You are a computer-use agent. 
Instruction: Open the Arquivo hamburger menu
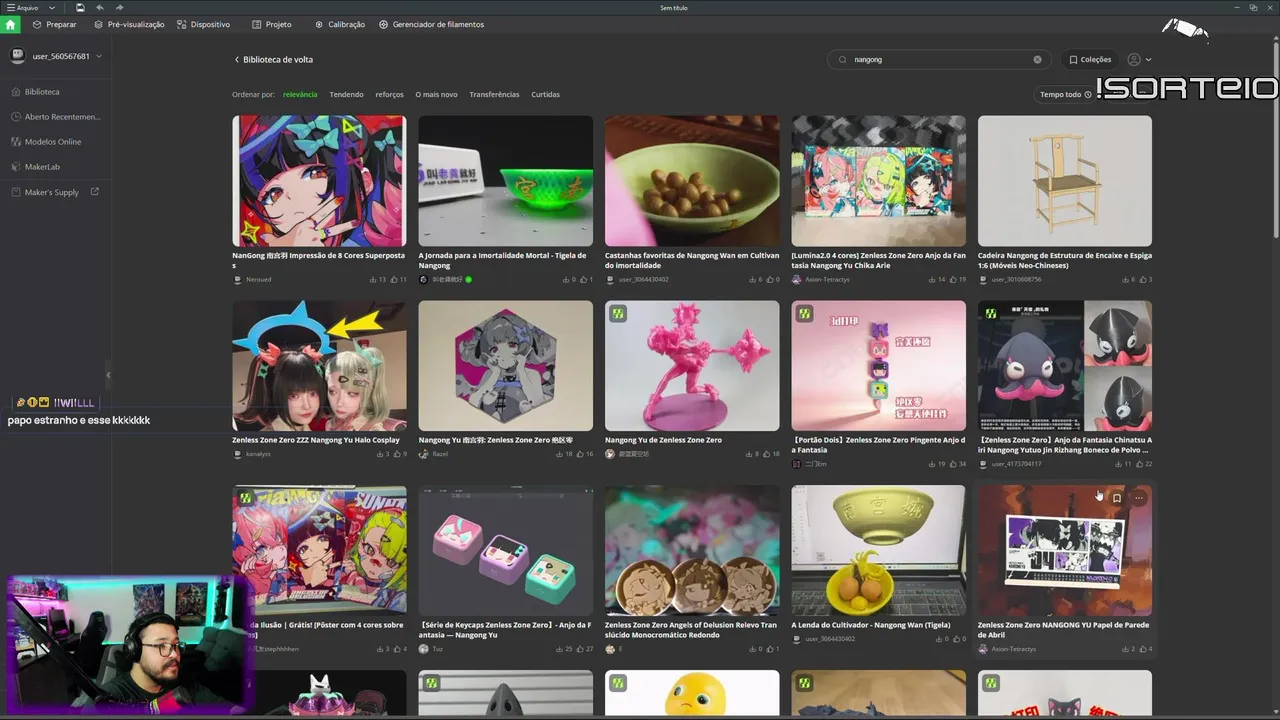pyautogui.click(x=24, y=8)
